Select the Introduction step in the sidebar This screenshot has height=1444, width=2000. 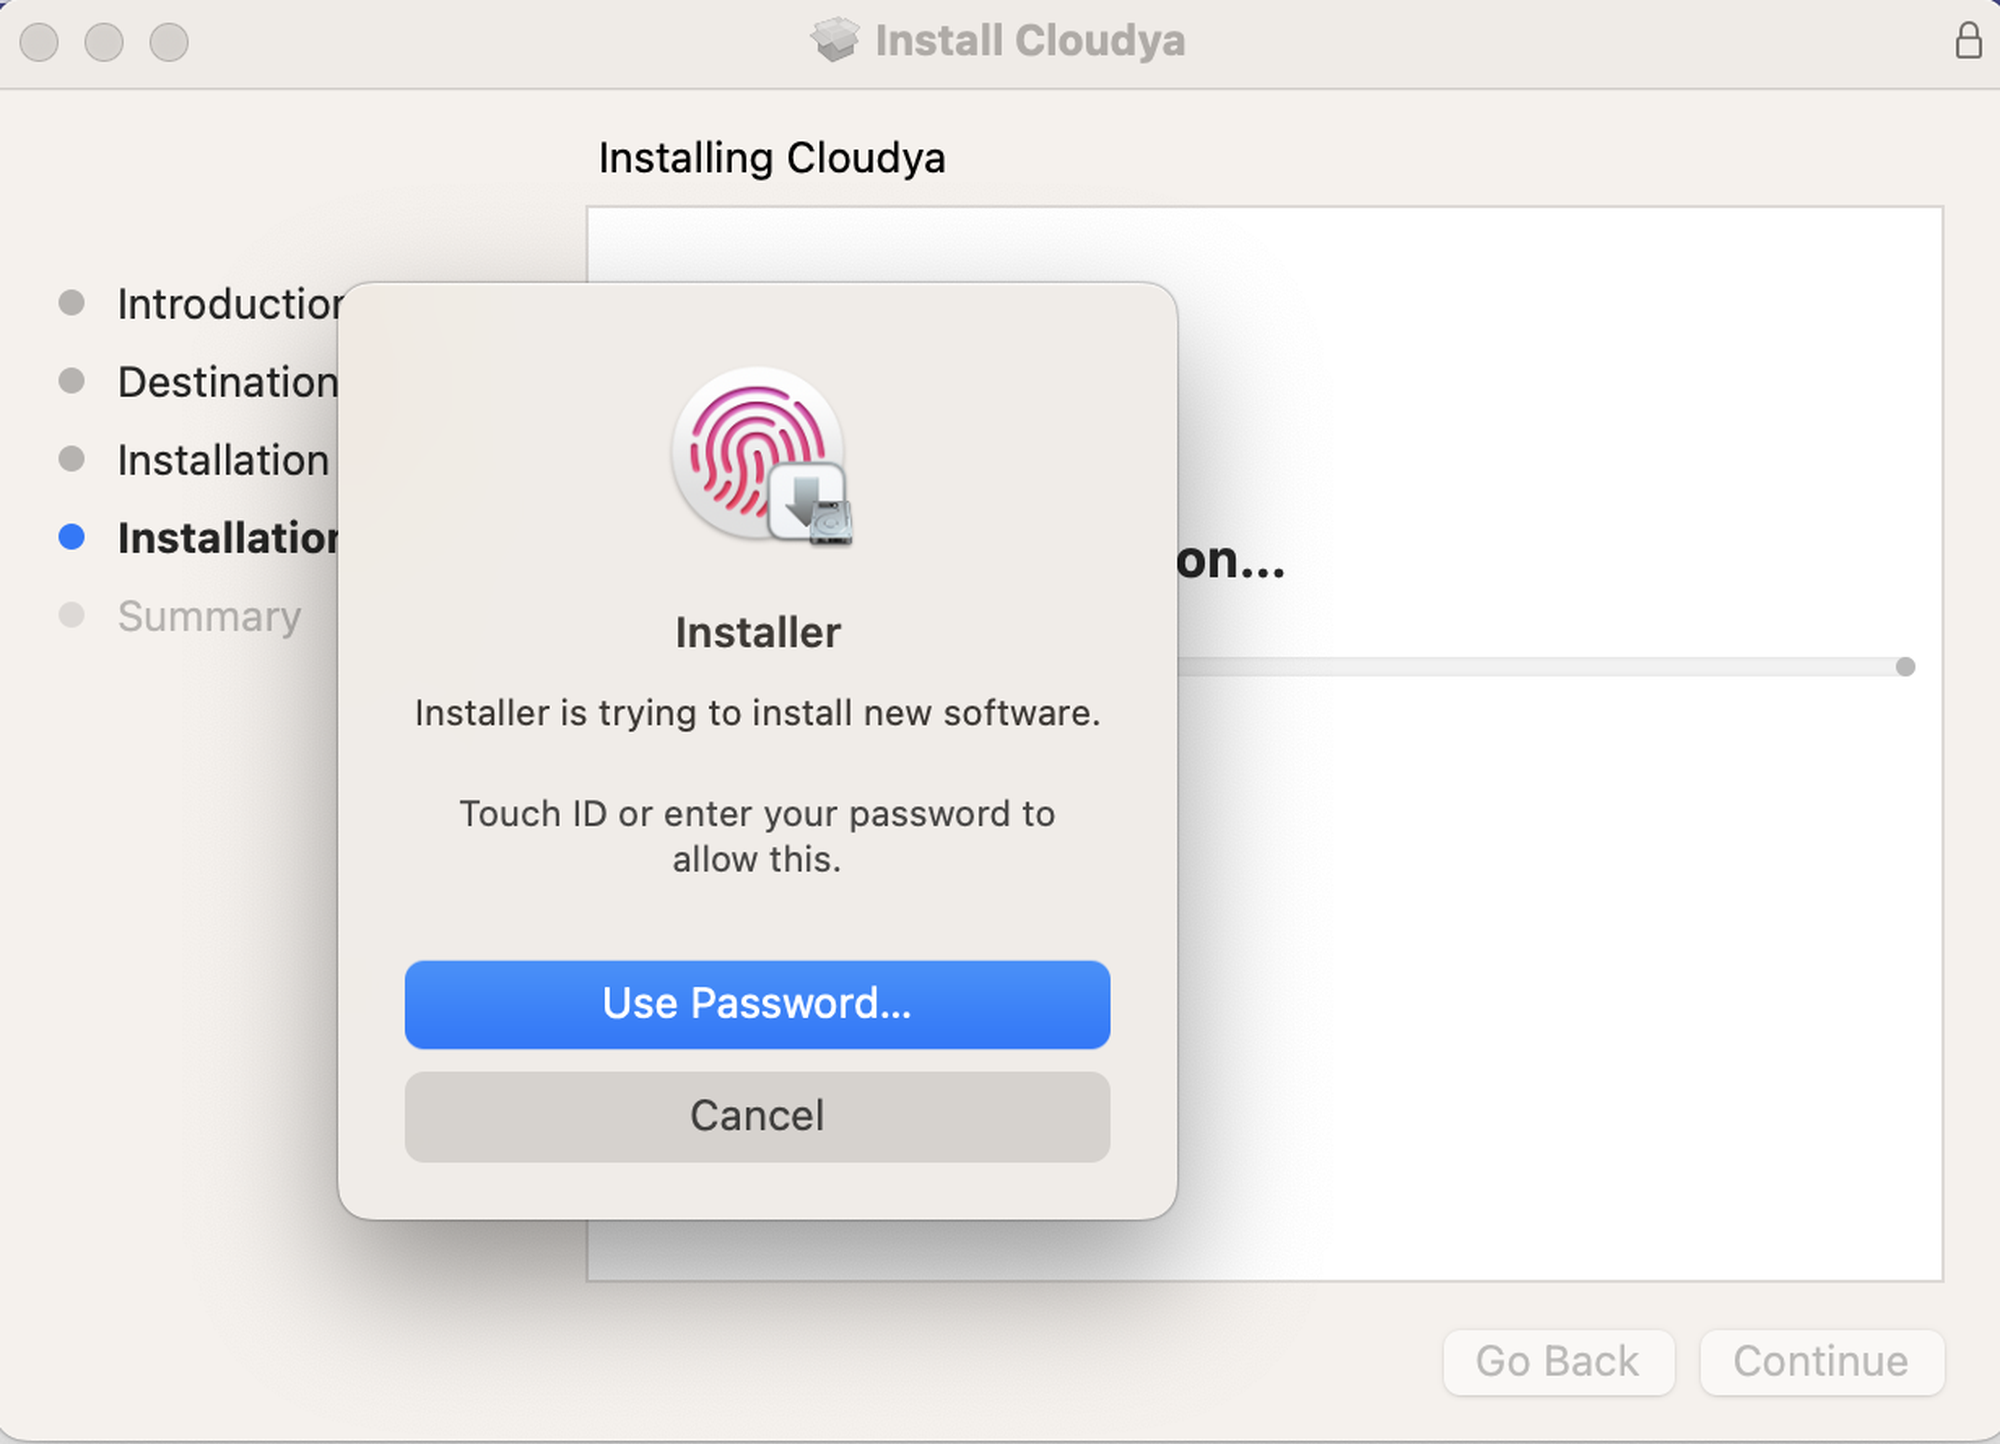229,304
